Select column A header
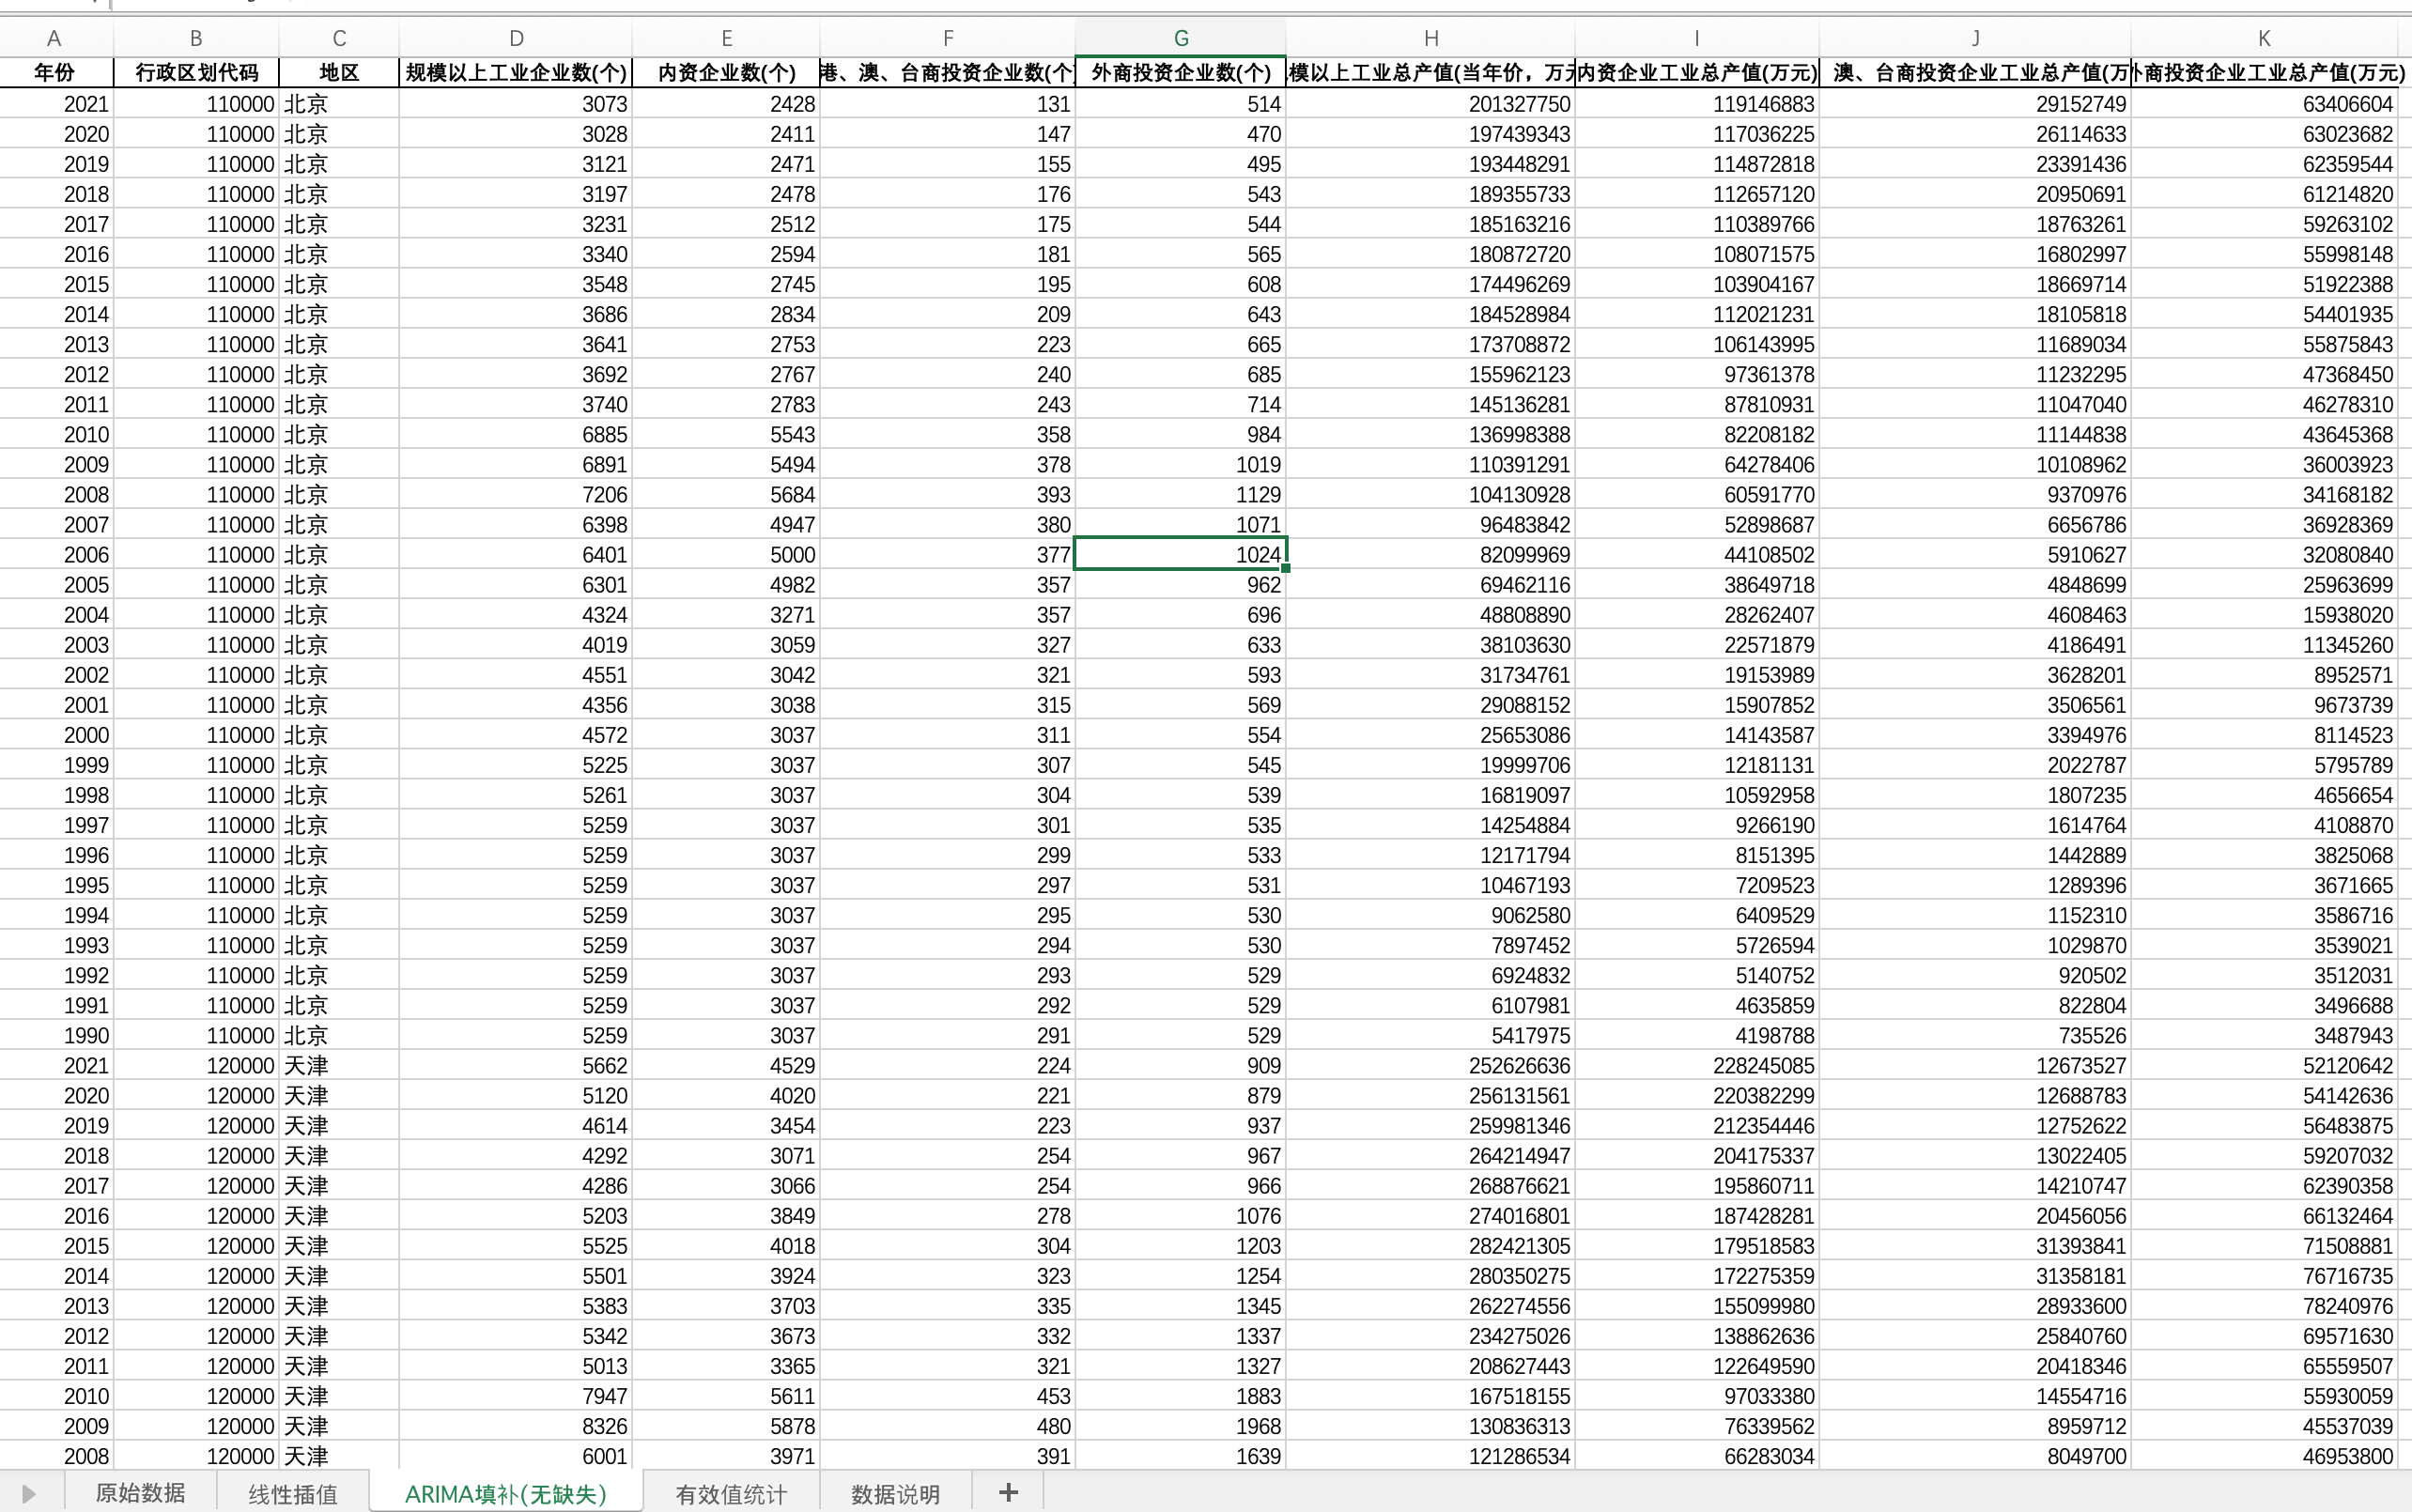 54,38
